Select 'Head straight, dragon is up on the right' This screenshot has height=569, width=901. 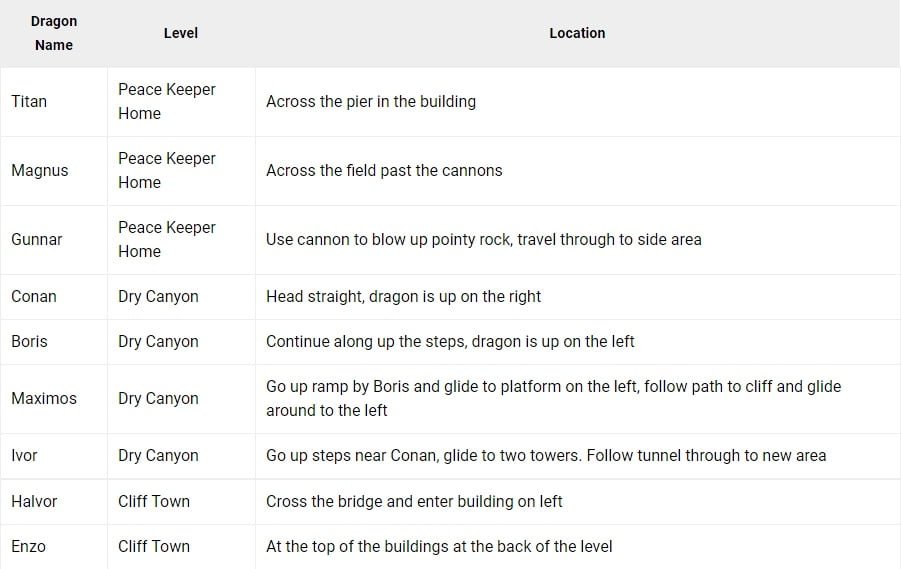coord(403,296)
